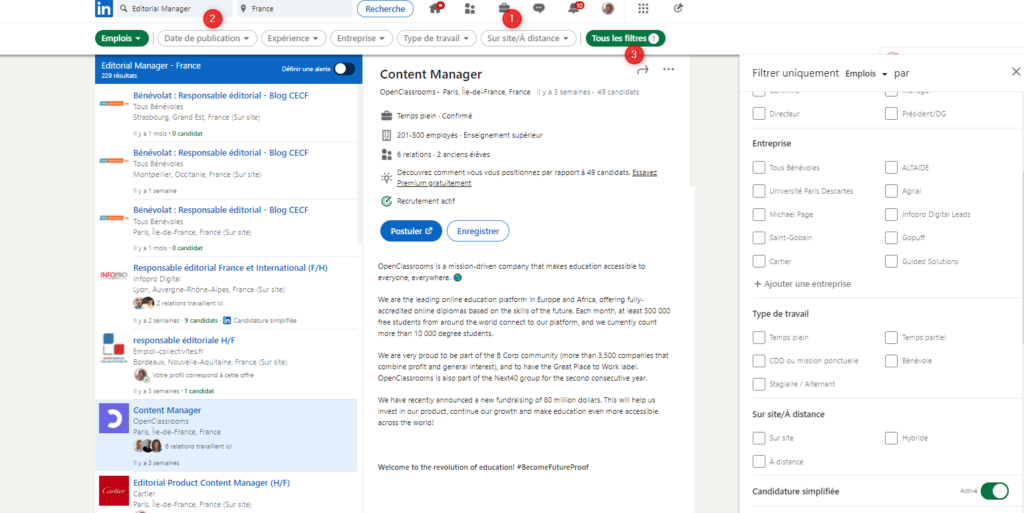The height and width of the screenshot is (513, 1024).
Task: Check the Agrial checkbox
Action: [891, 191]
